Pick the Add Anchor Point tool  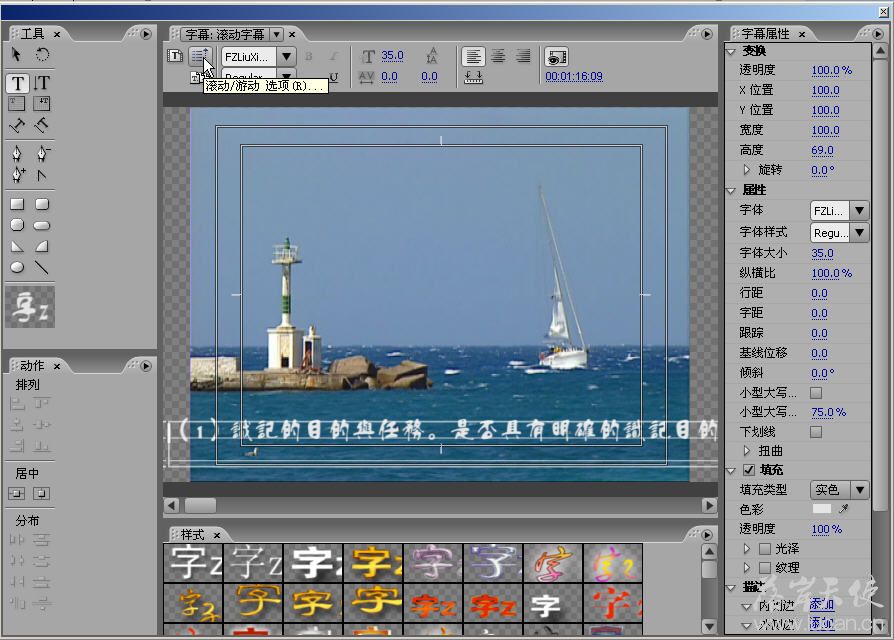18,174
